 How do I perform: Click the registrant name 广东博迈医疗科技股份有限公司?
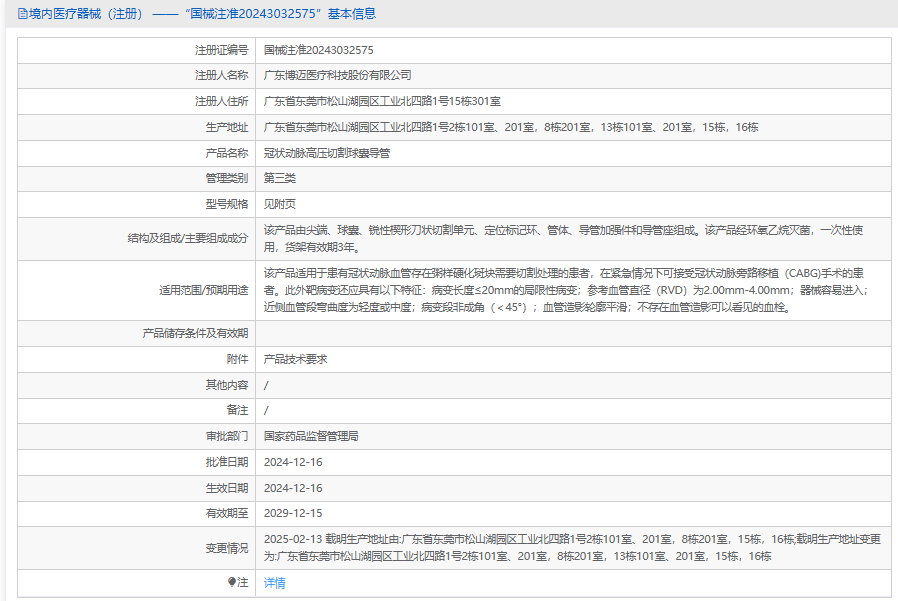click(337, 75)
